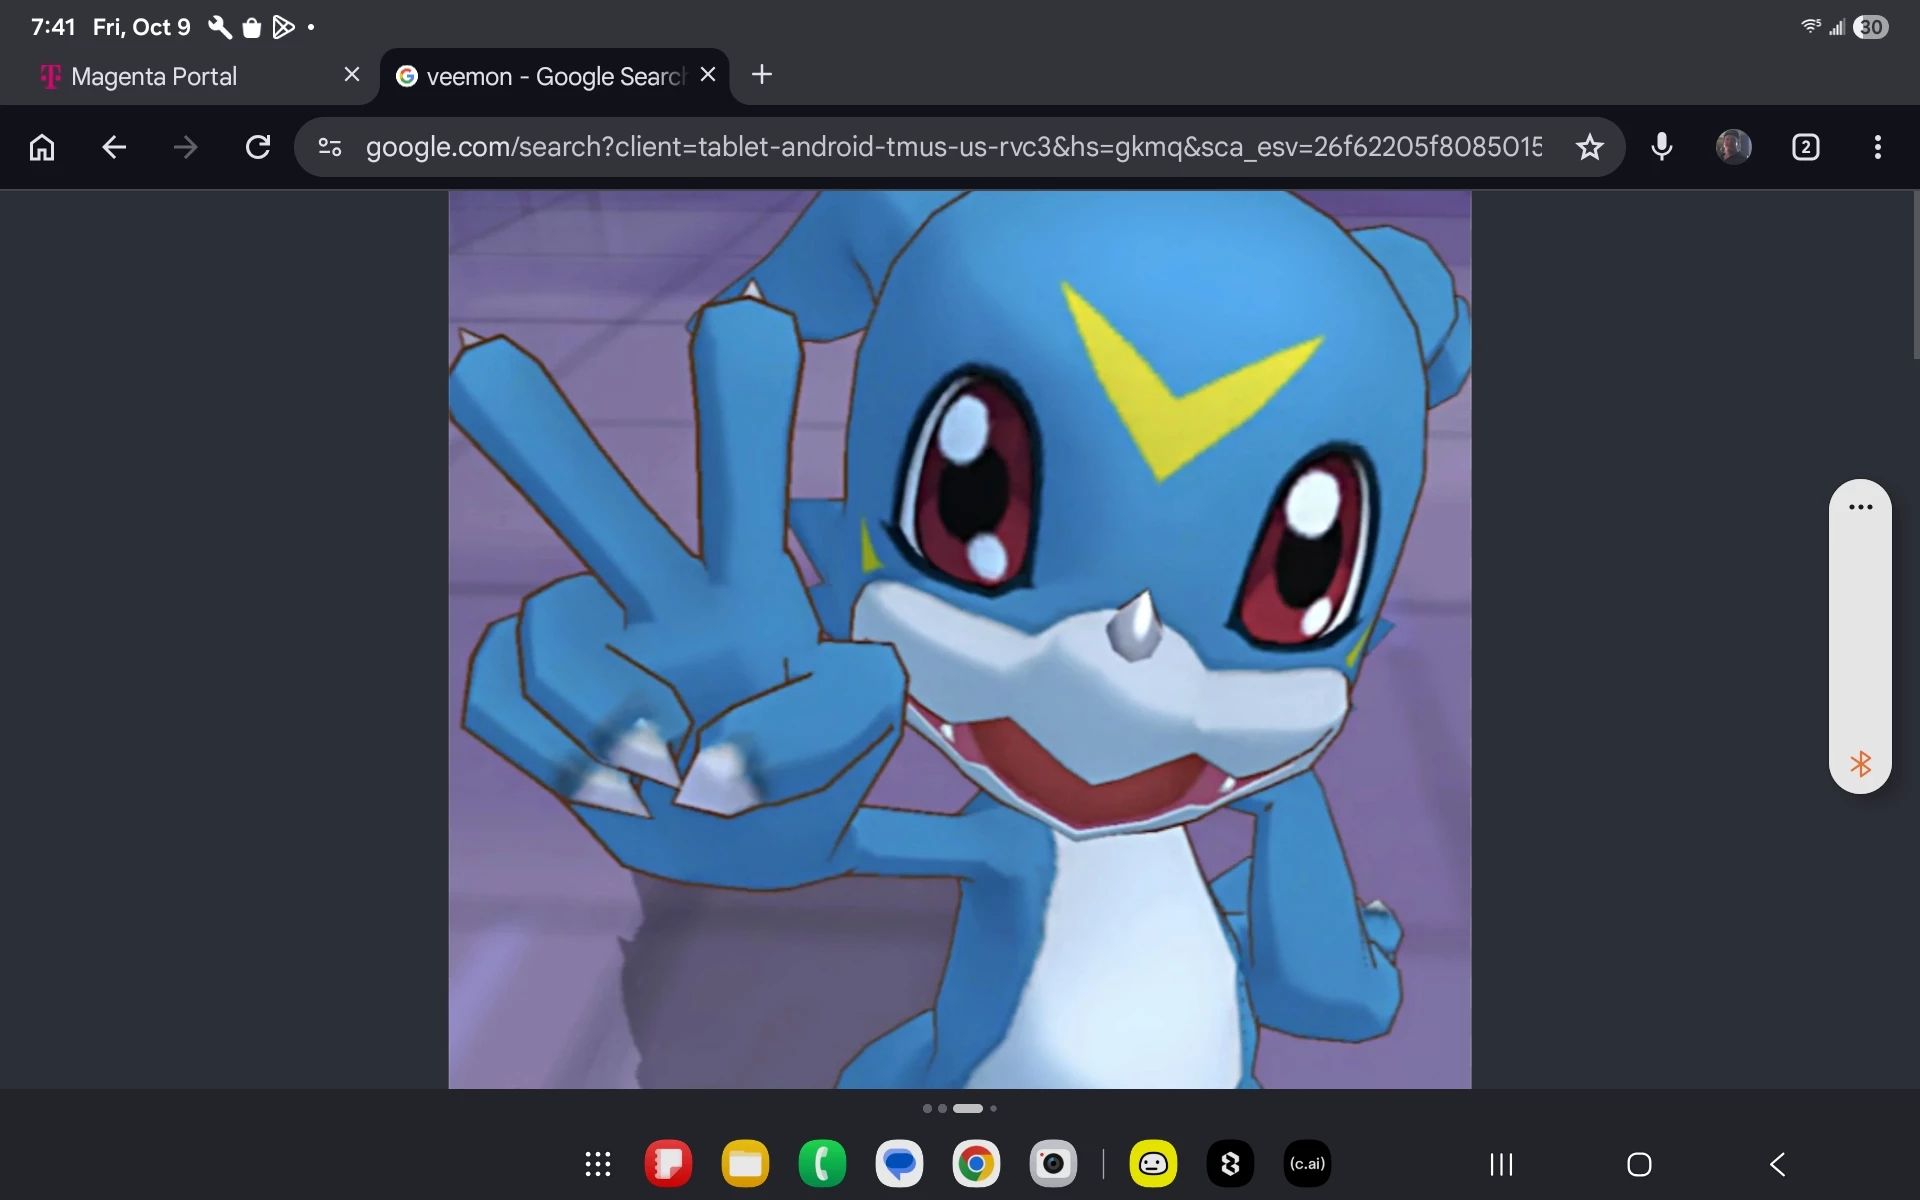The image size is (1920, 1200).
Task: Tap the wrench notification icon
Action: (x=220, y=27)
